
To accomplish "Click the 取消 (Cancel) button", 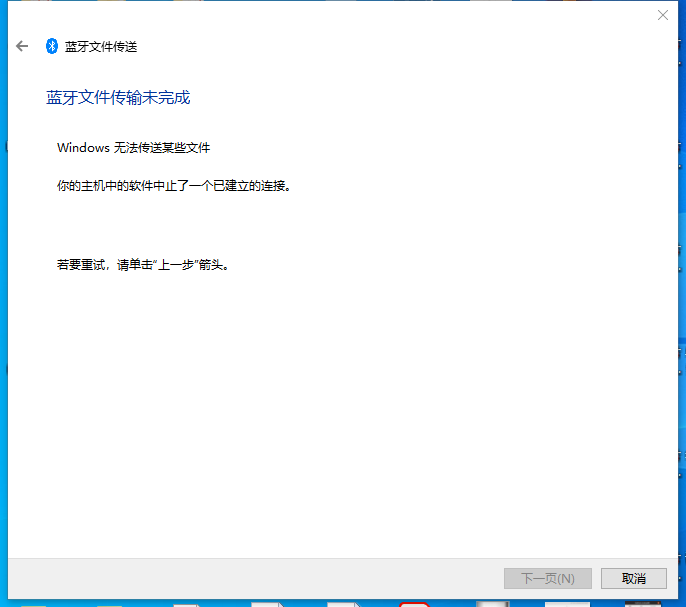I will (634, 579).
